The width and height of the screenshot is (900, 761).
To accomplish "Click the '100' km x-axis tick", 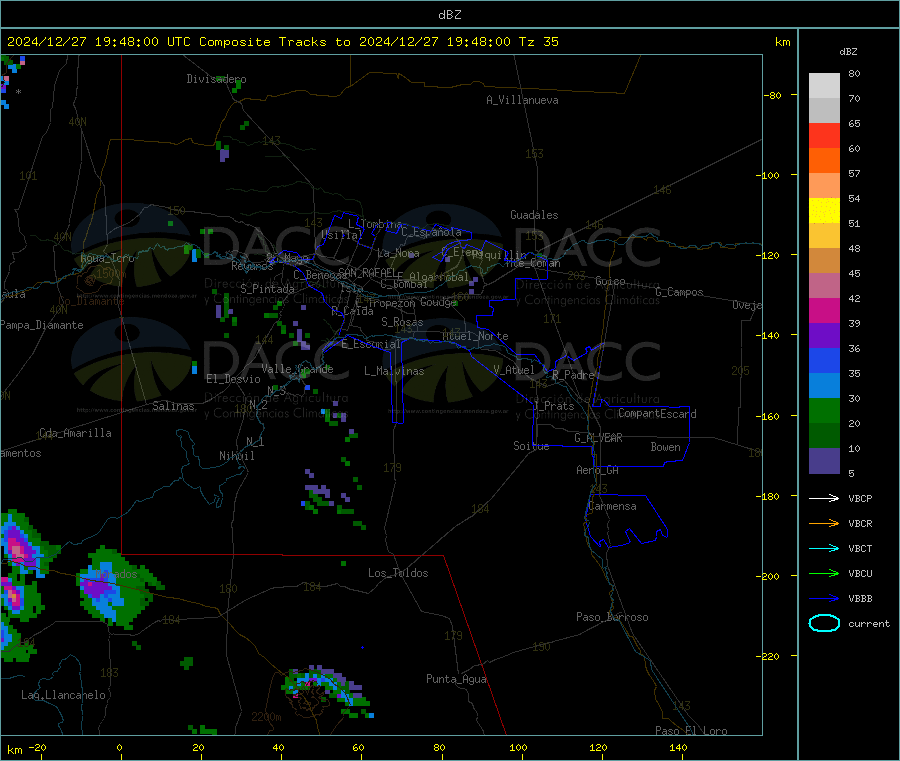I will [x=518, y=747].
